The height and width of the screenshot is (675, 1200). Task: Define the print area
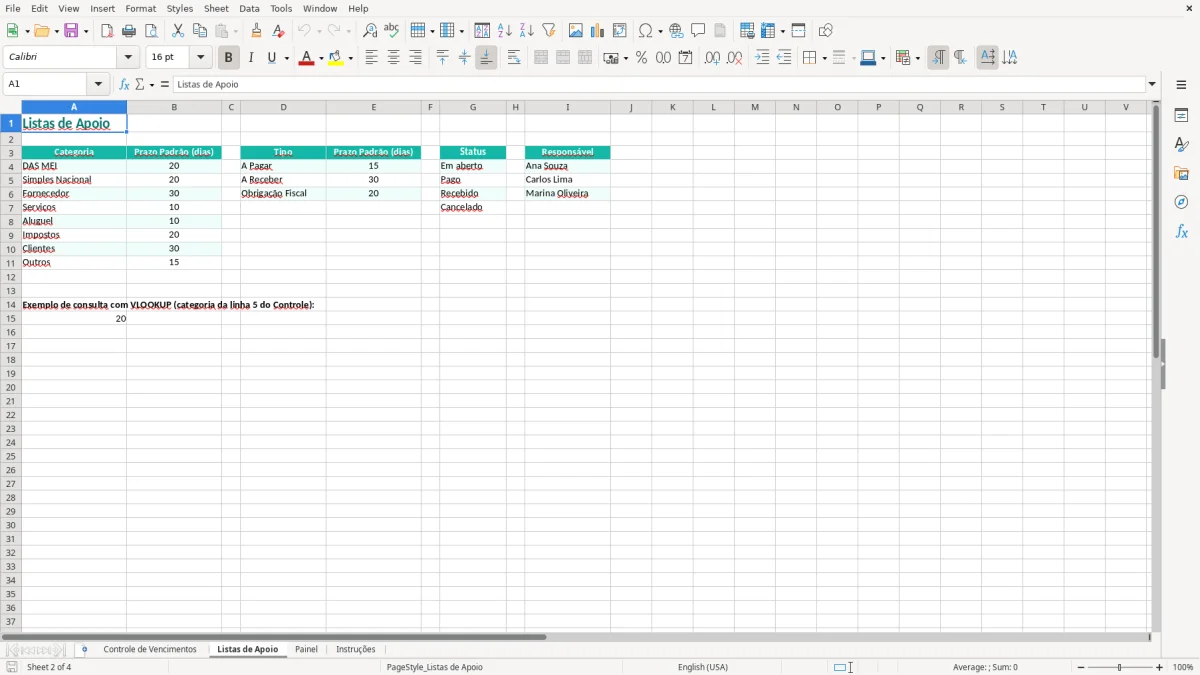[747, 31]
